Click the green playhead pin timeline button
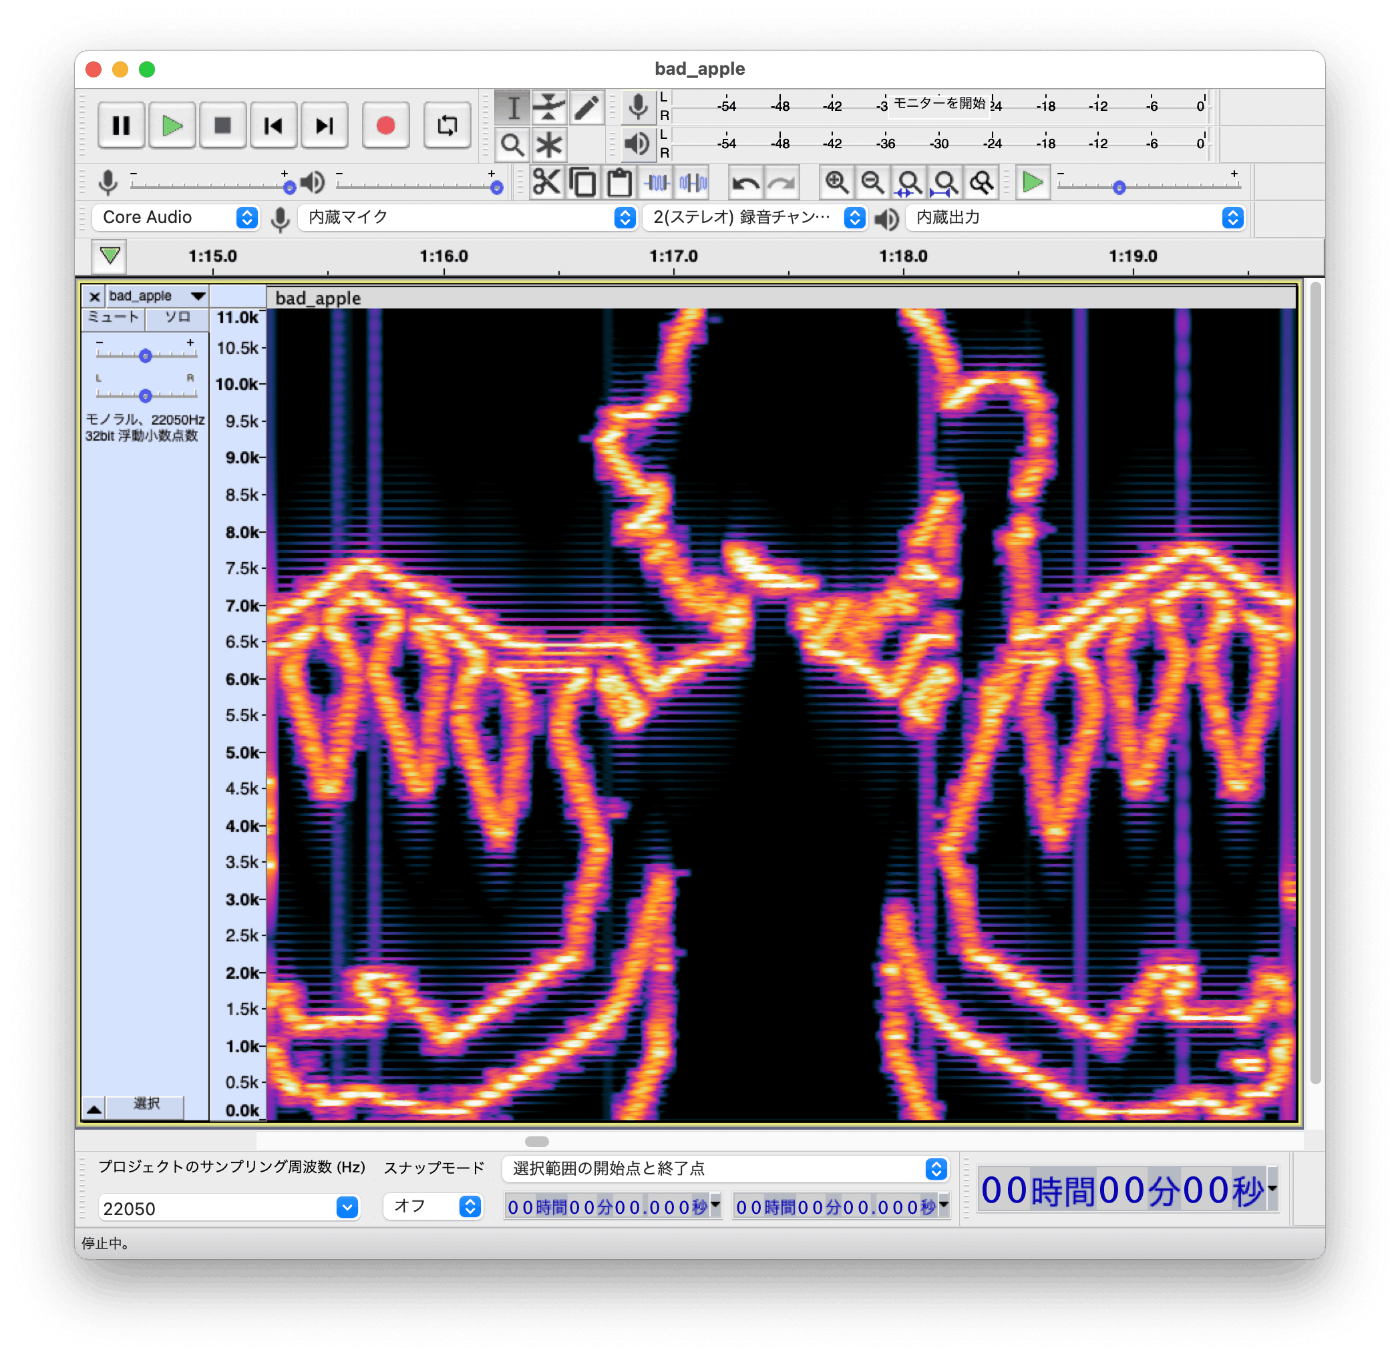 pyautogui.click(x=110, y=256)
